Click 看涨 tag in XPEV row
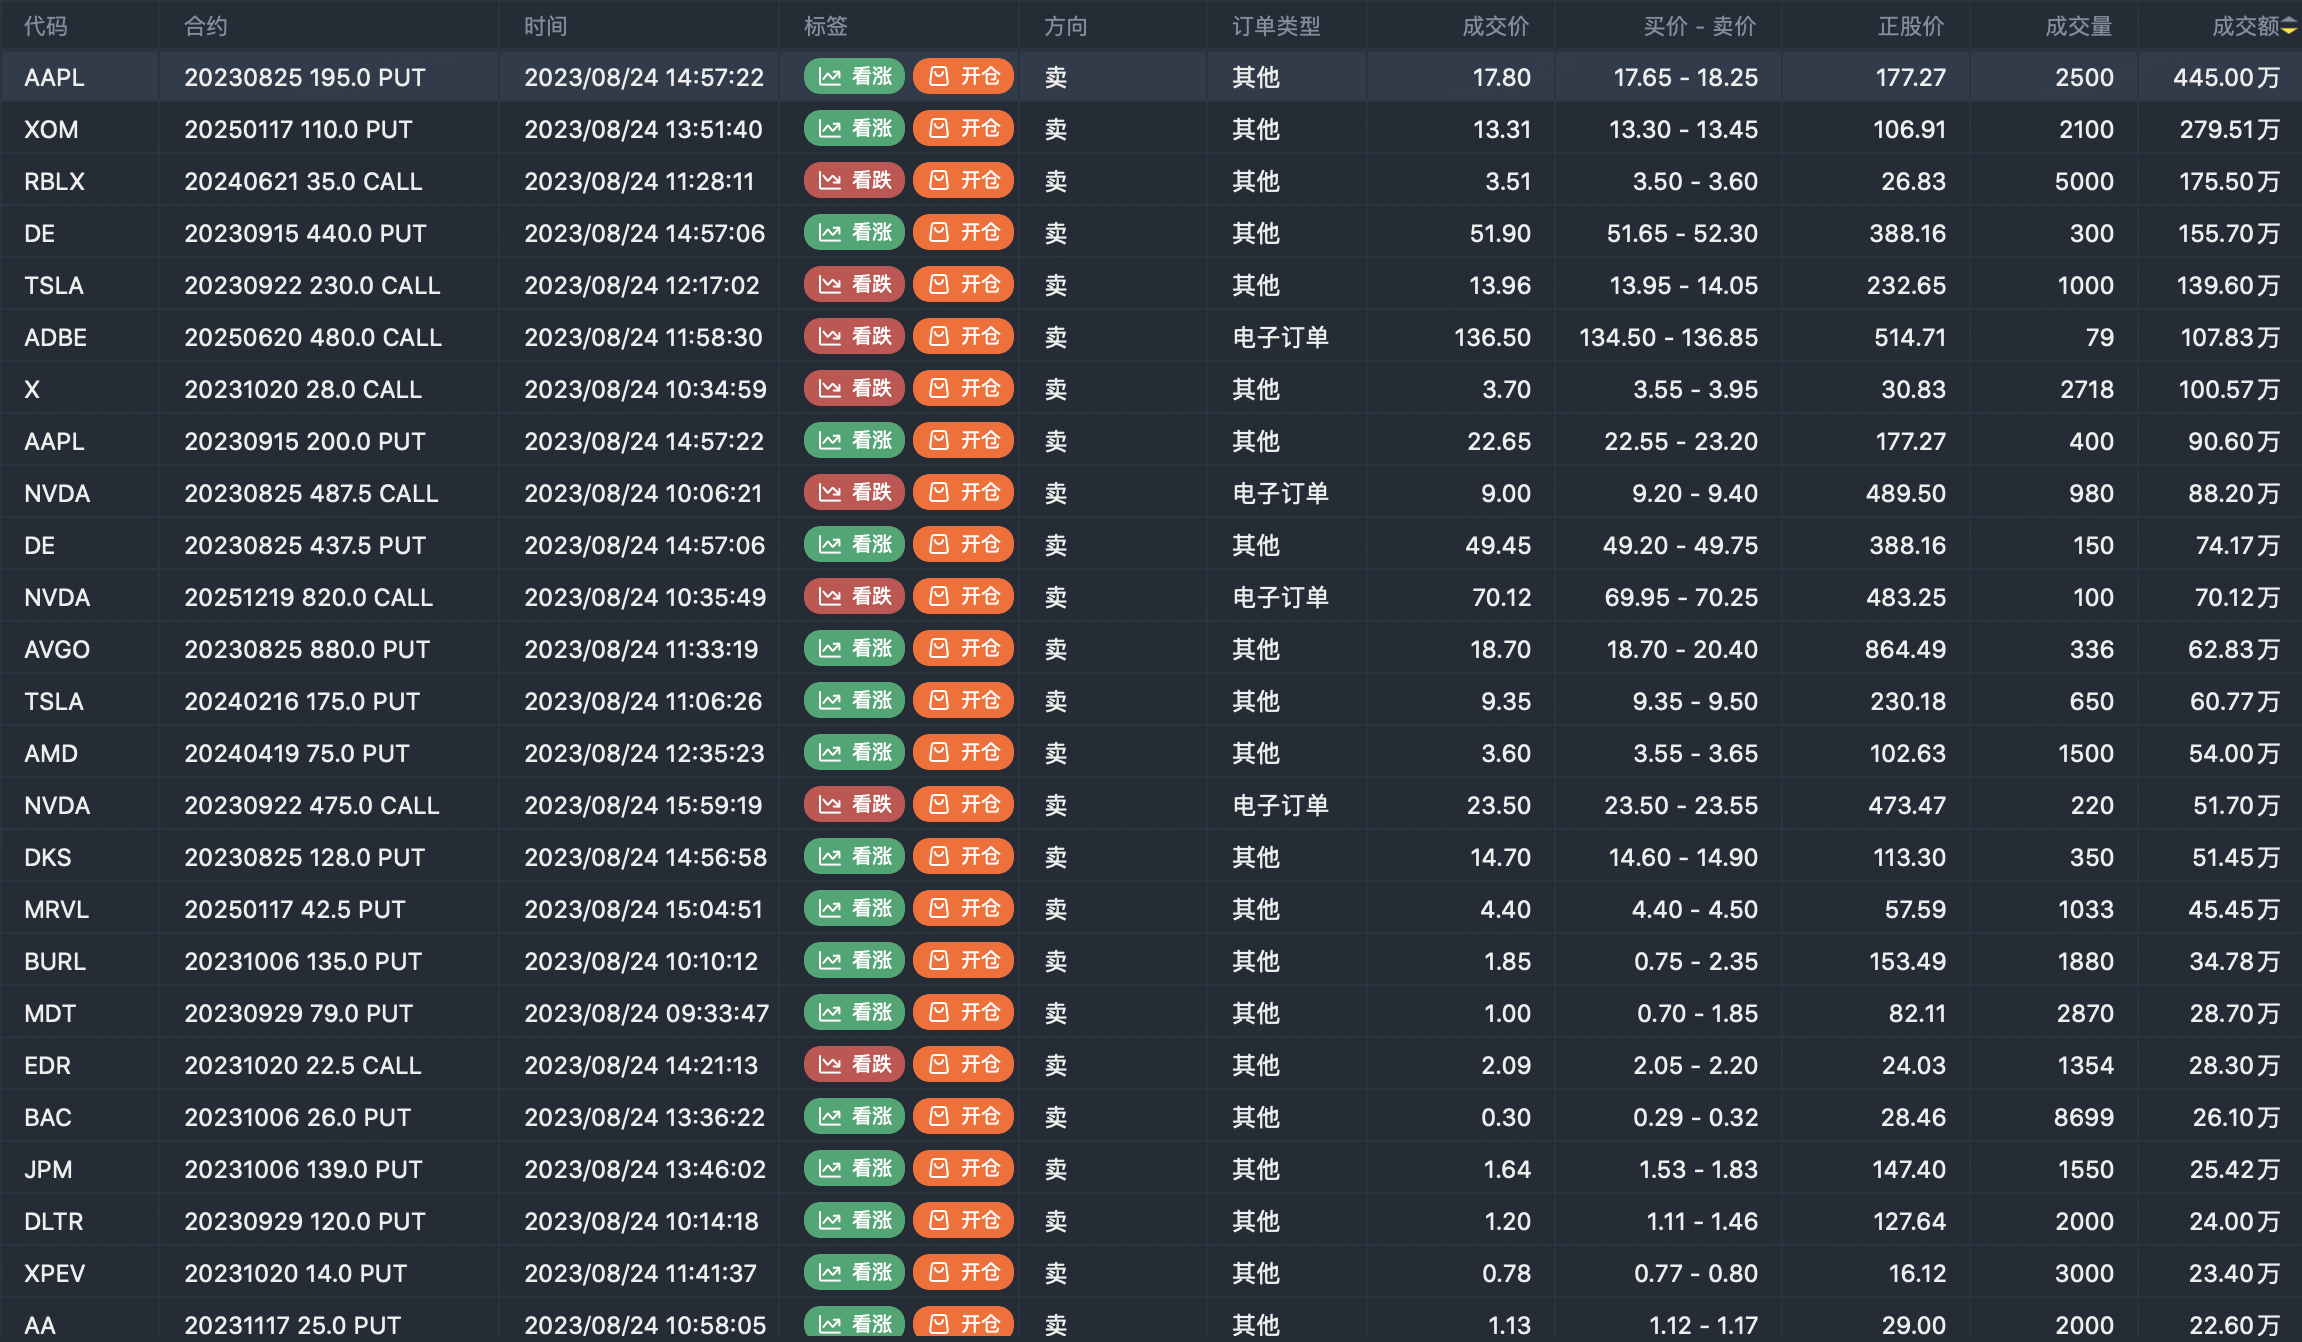Screen dimensions: 2302x1342 854,1273
